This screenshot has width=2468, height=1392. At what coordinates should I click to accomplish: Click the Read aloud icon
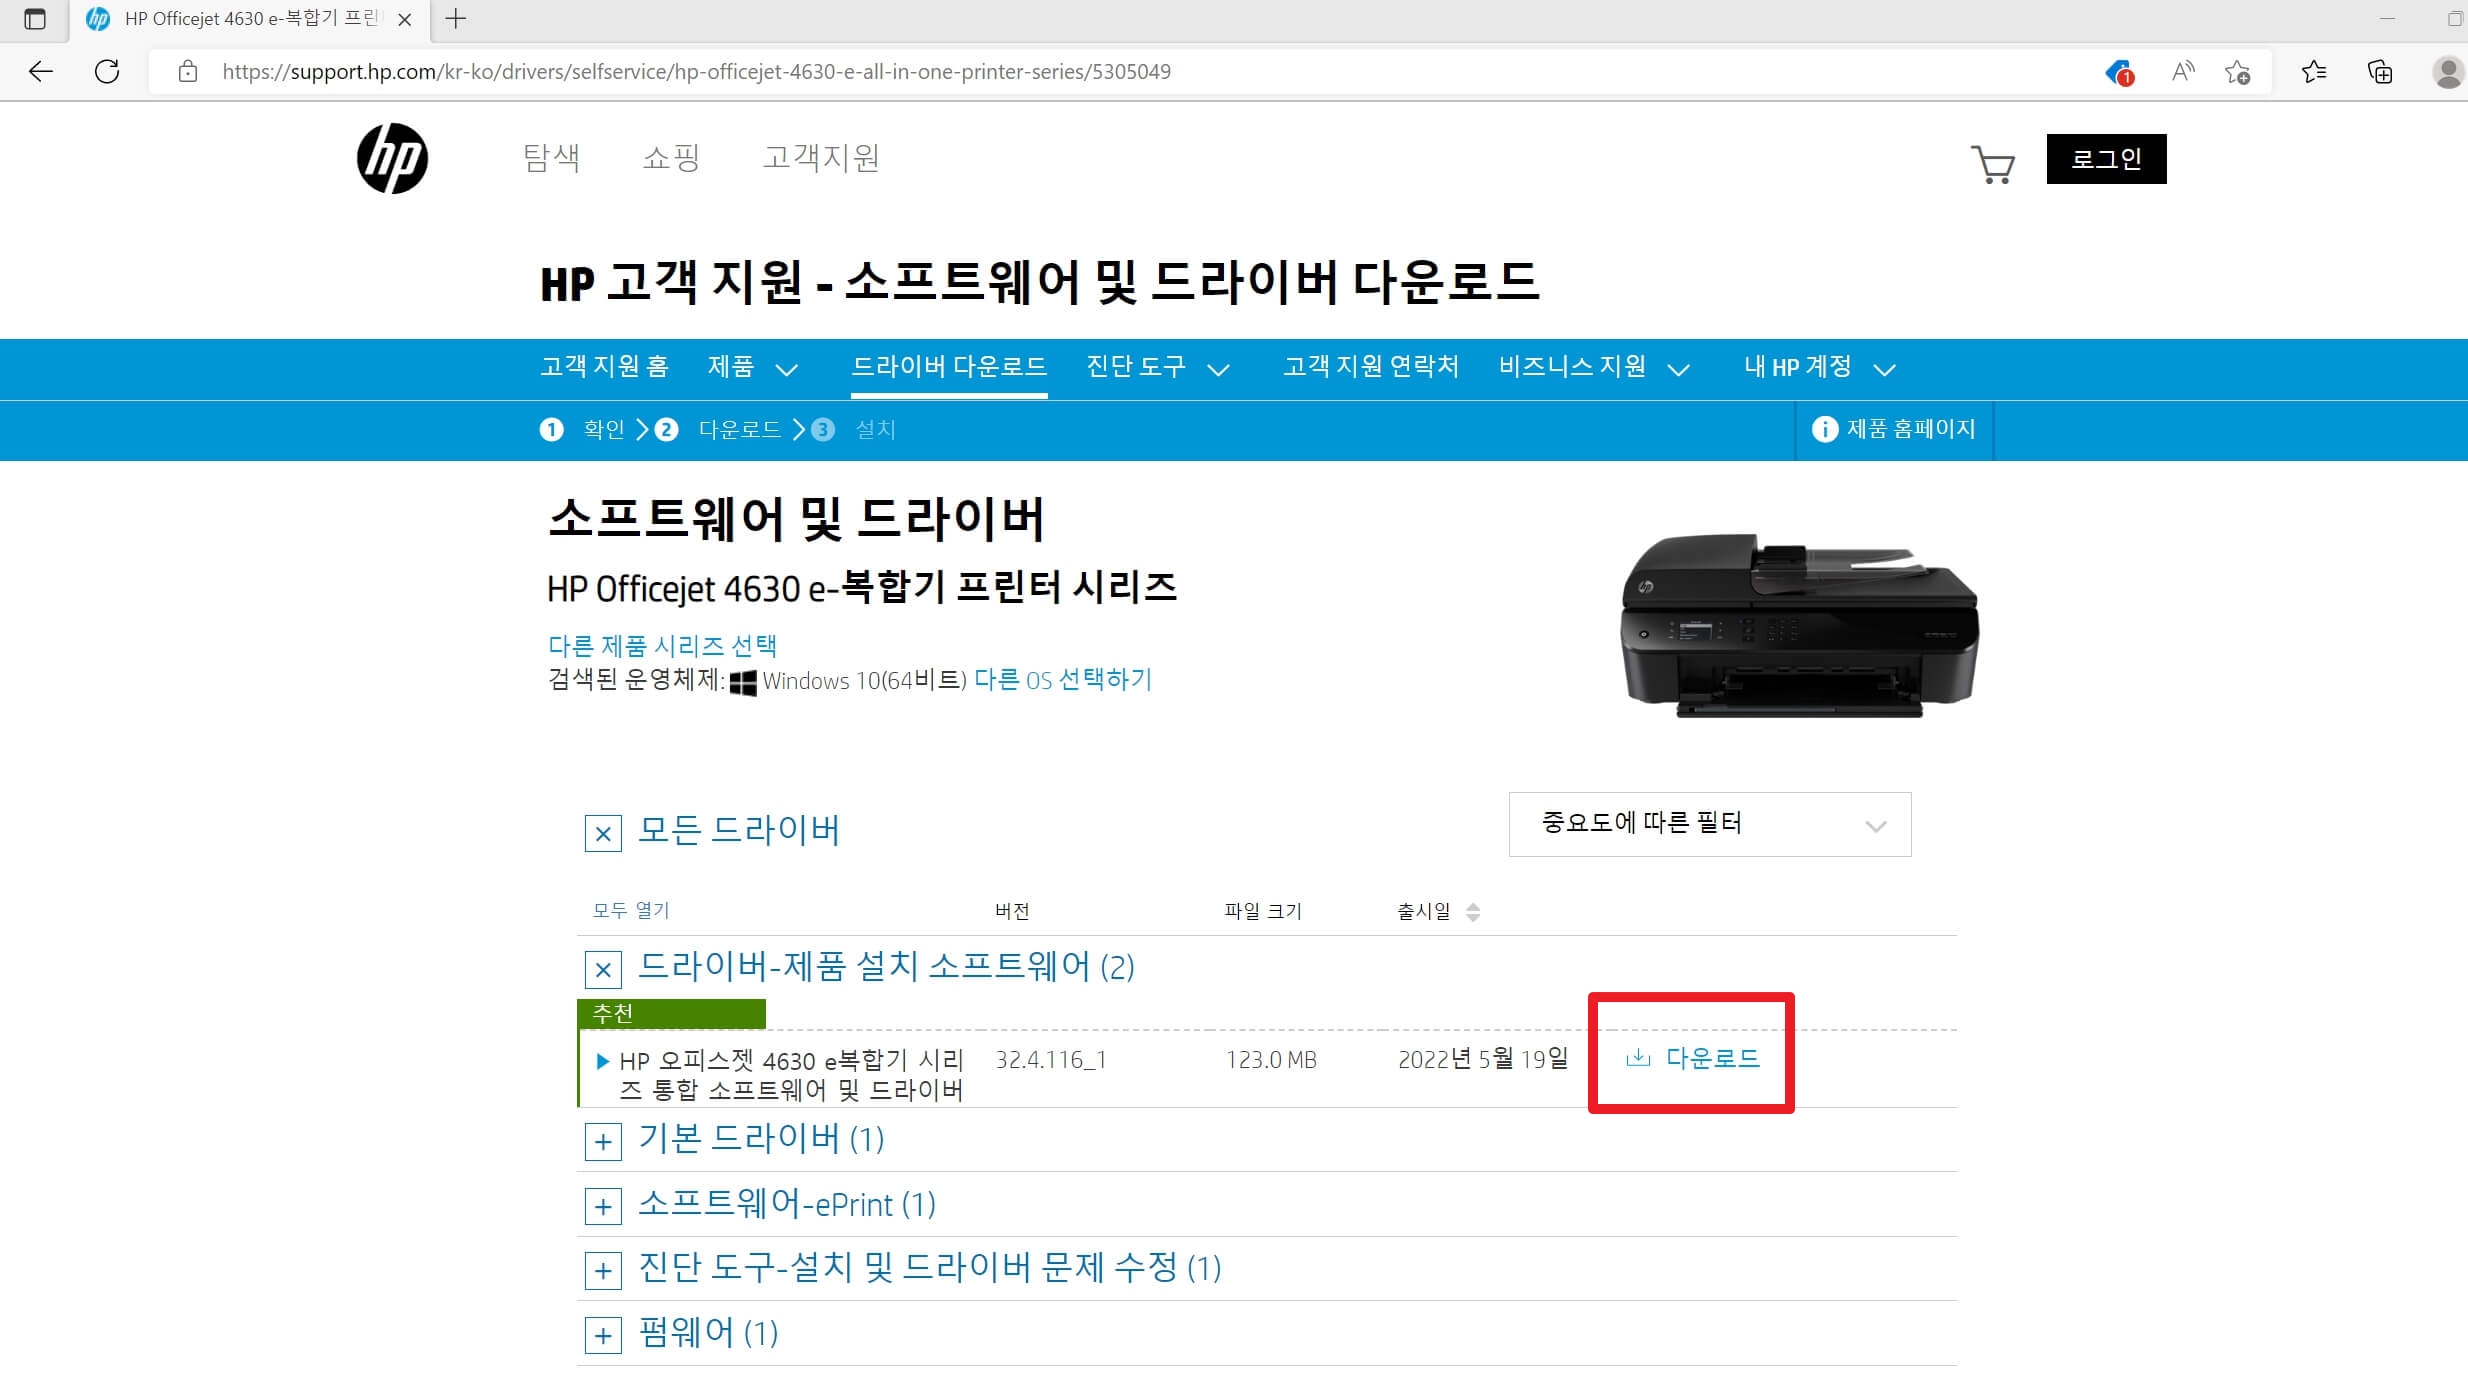click(2183, 71)
